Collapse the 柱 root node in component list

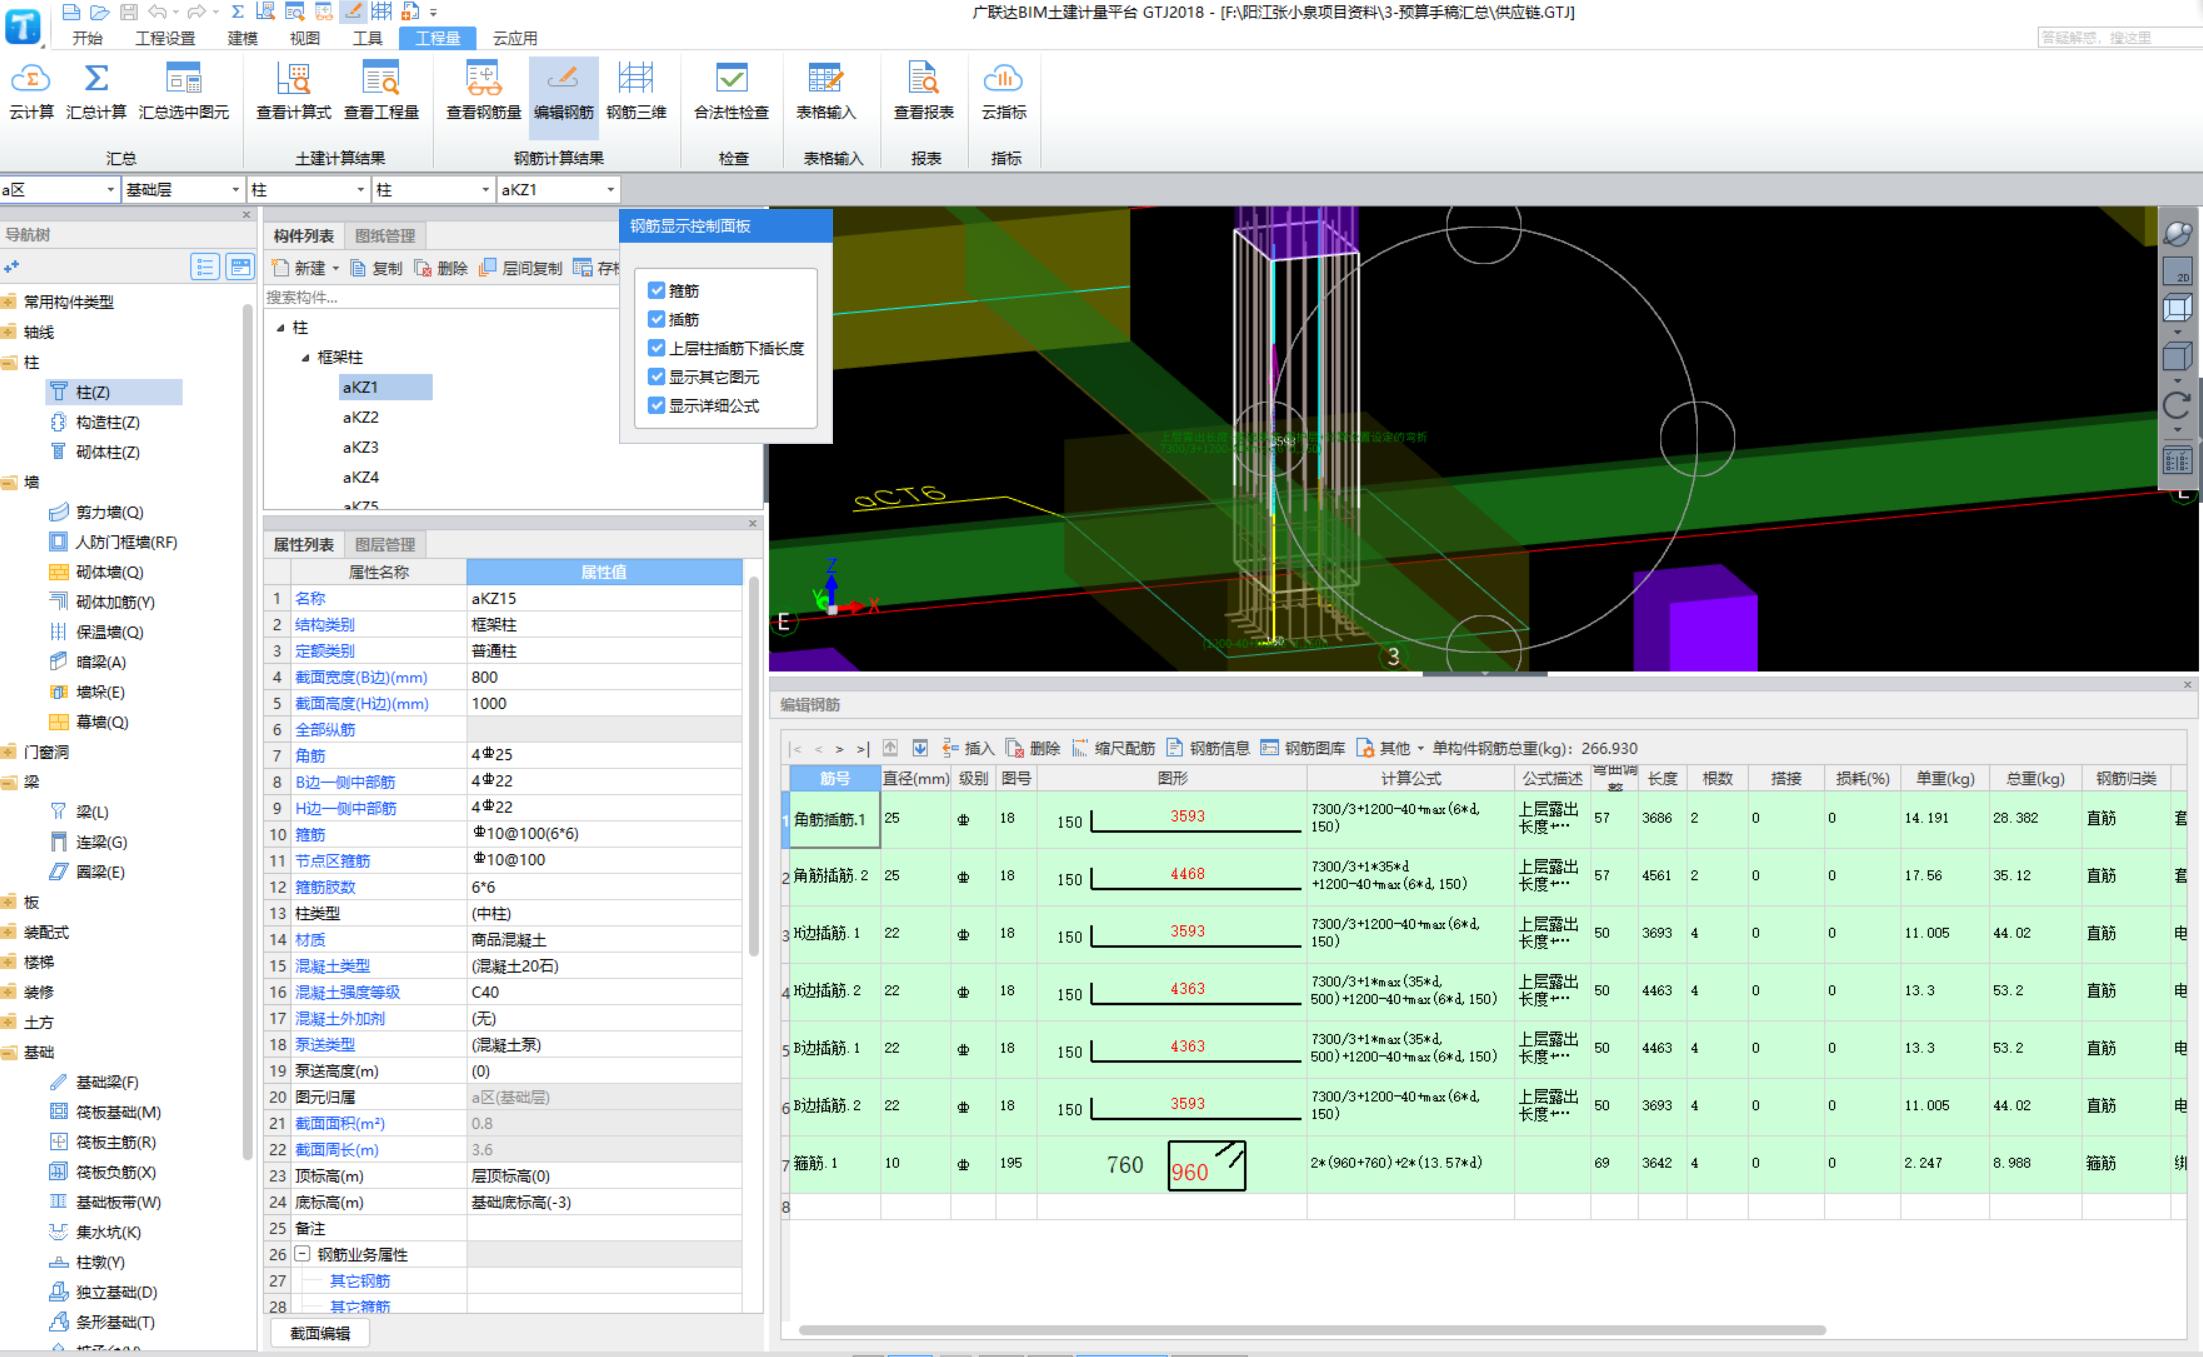[281, 327]
